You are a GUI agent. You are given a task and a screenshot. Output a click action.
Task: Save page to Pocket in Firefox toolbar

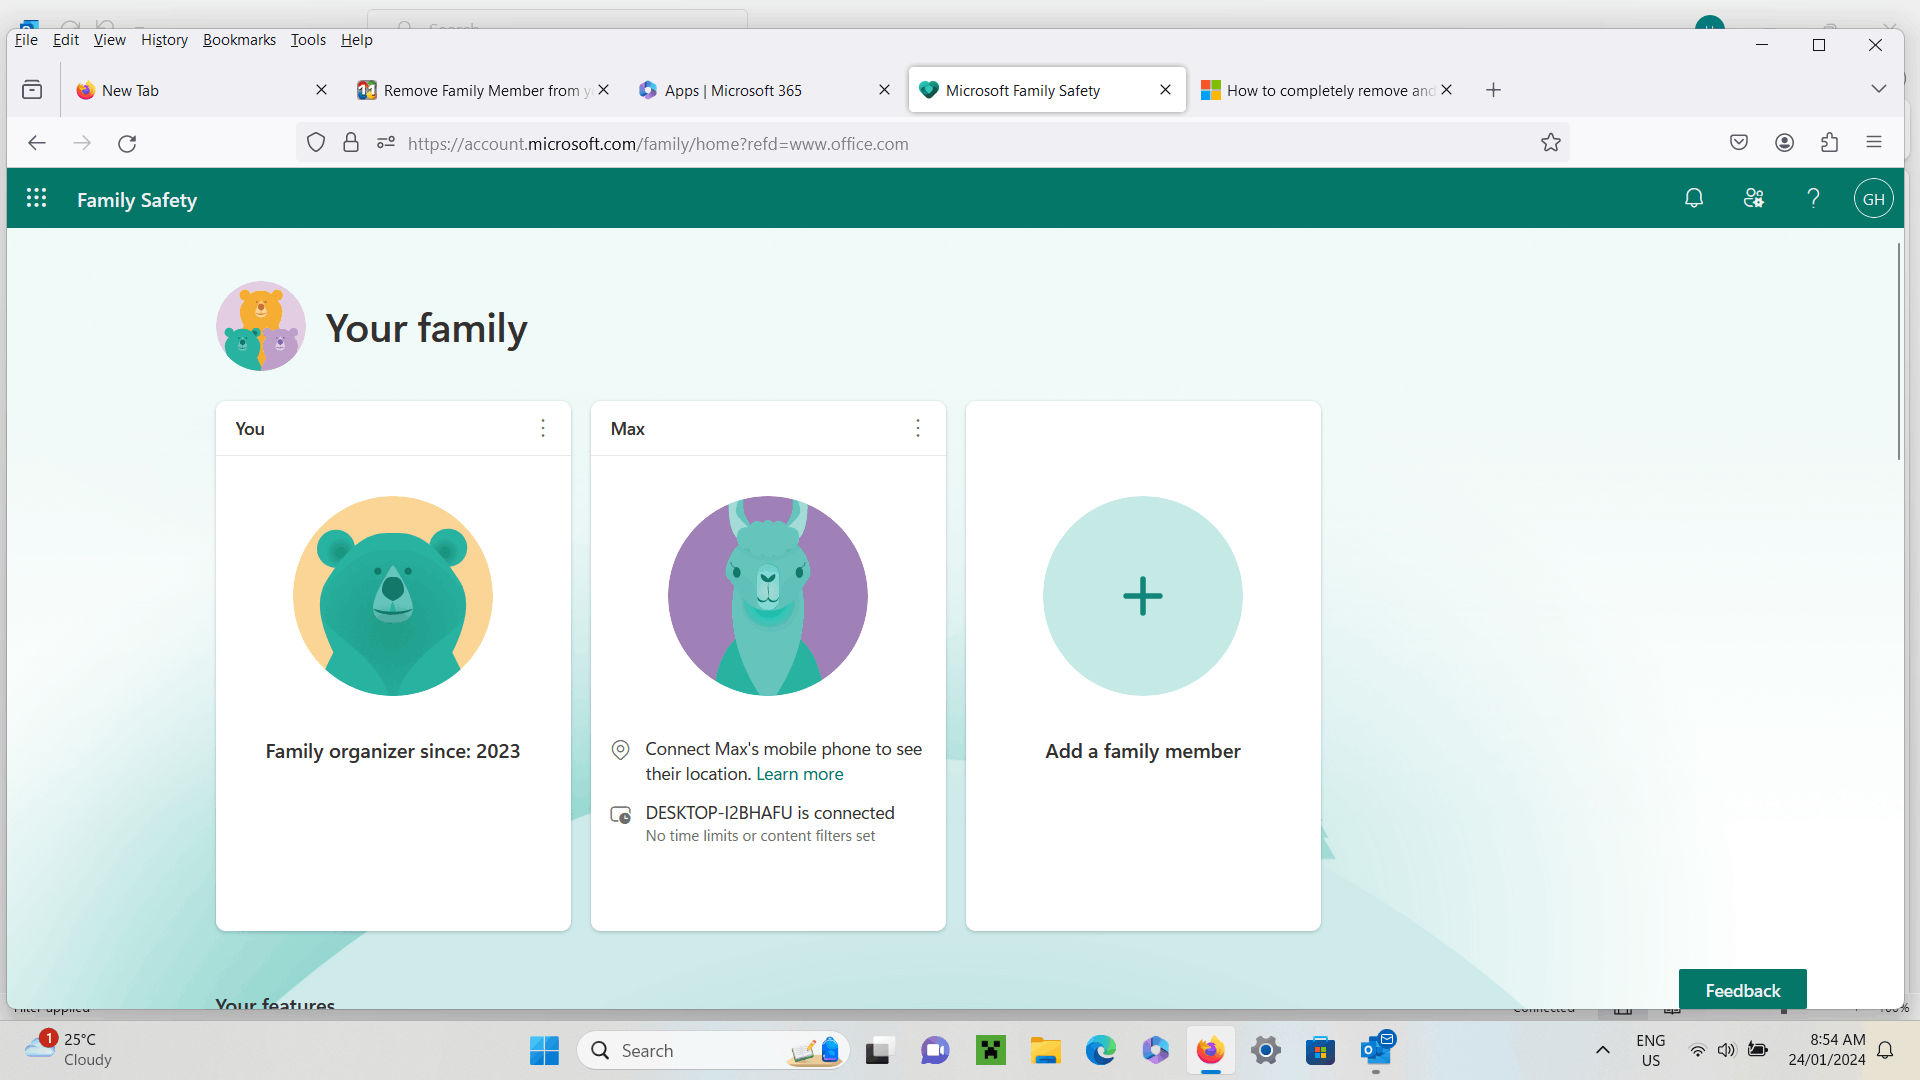1739,142
